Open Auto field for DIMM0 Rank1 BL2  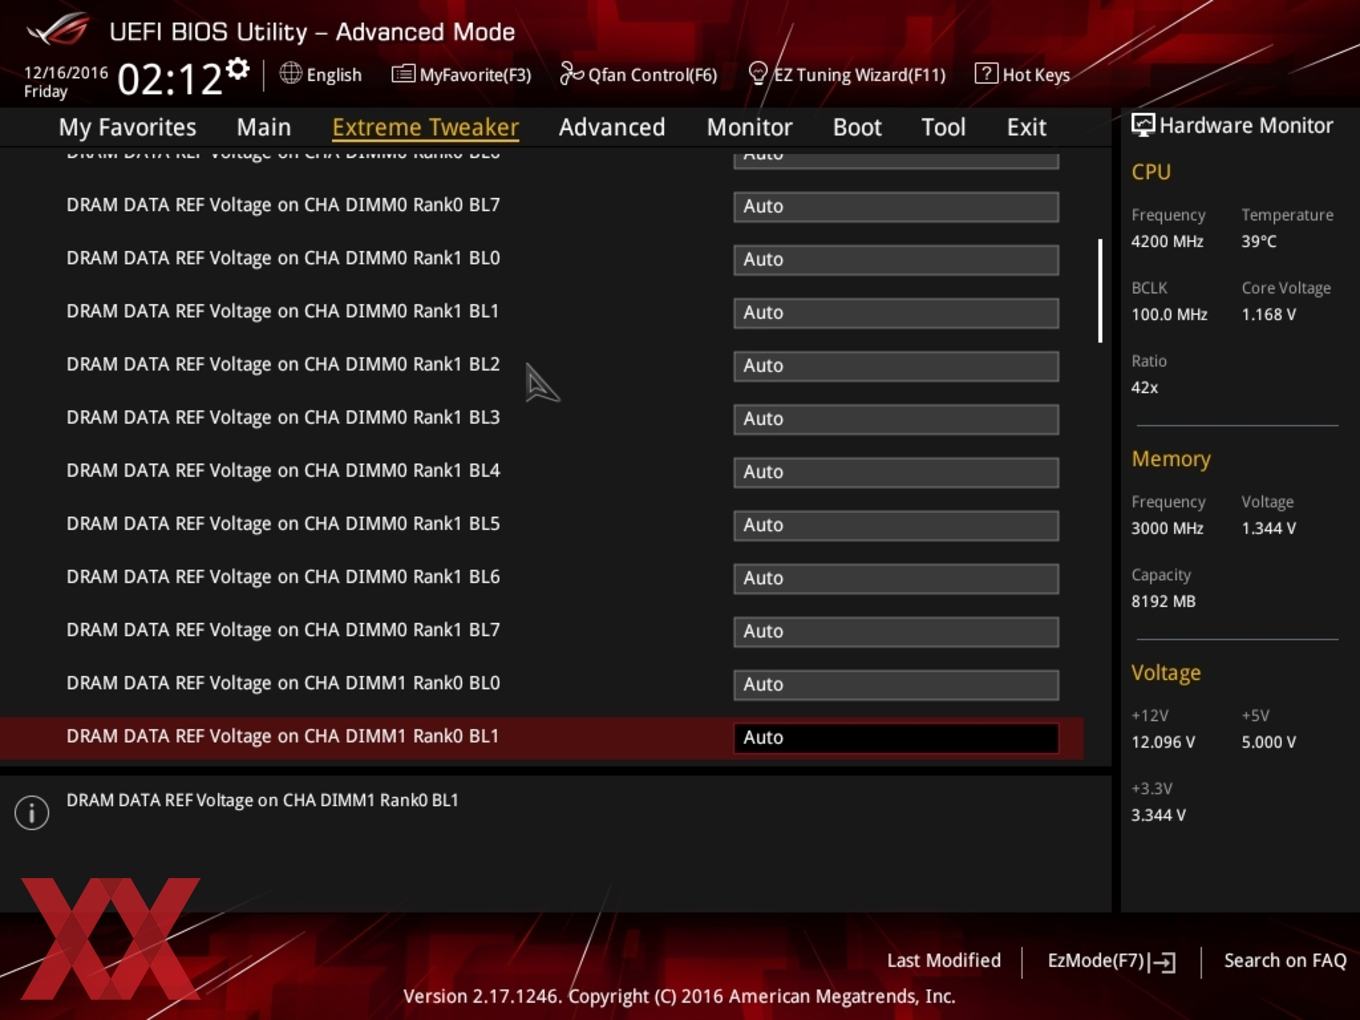(896, 365)
